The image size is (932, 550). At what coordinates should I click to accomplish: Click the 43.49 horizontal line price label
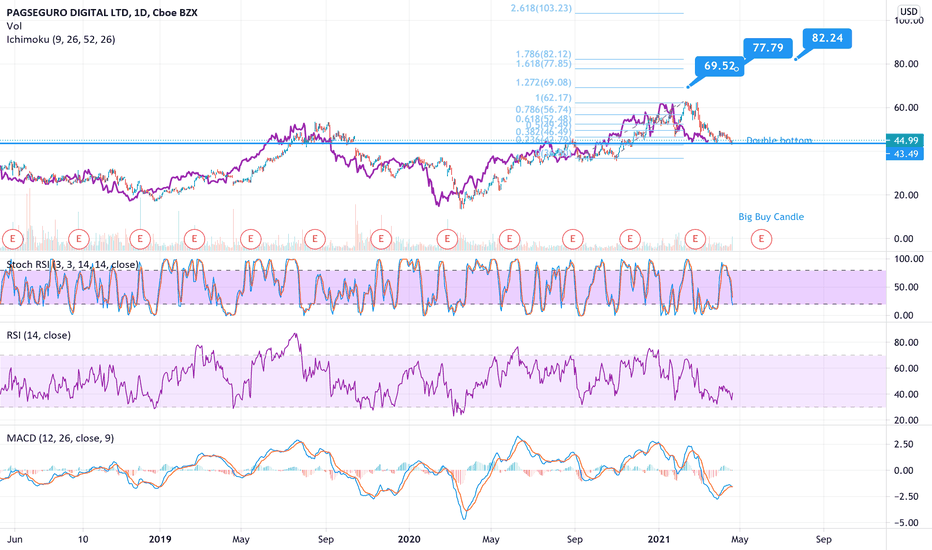905,154
